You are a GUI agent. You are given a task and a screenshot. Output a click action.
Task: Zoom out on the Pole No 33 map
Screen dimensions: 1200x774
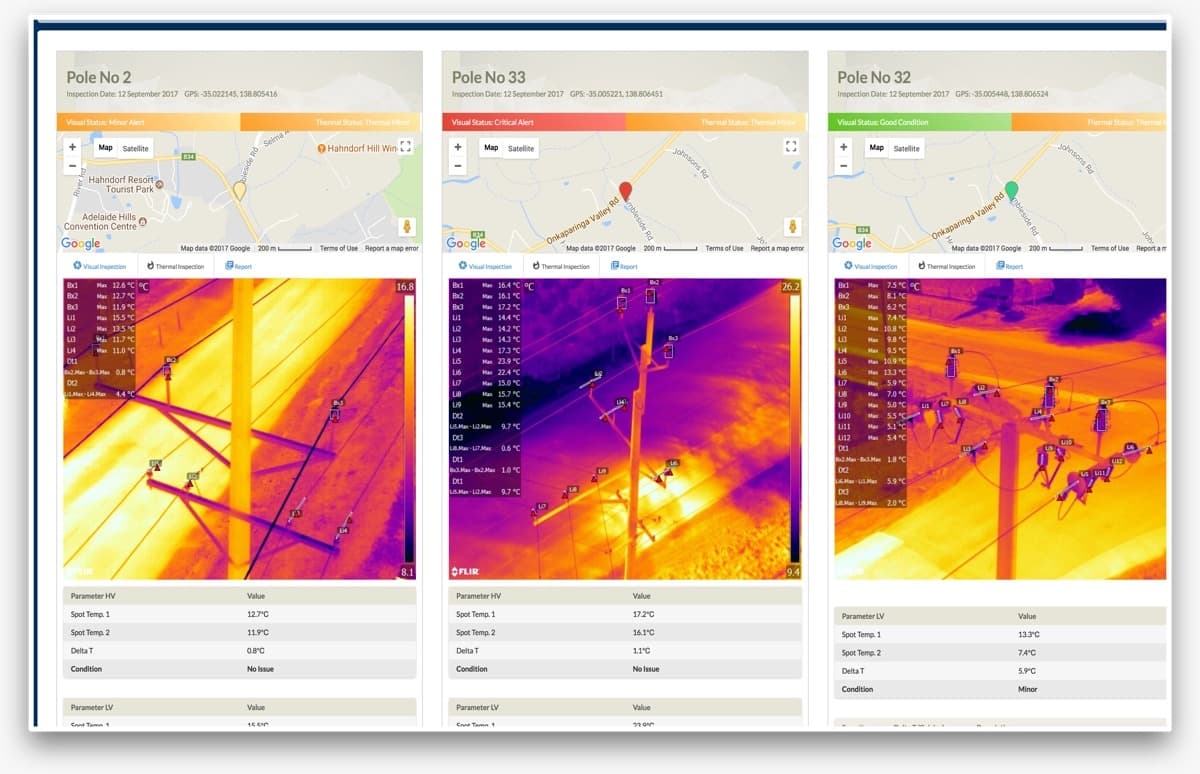click(x=457, y=166)
